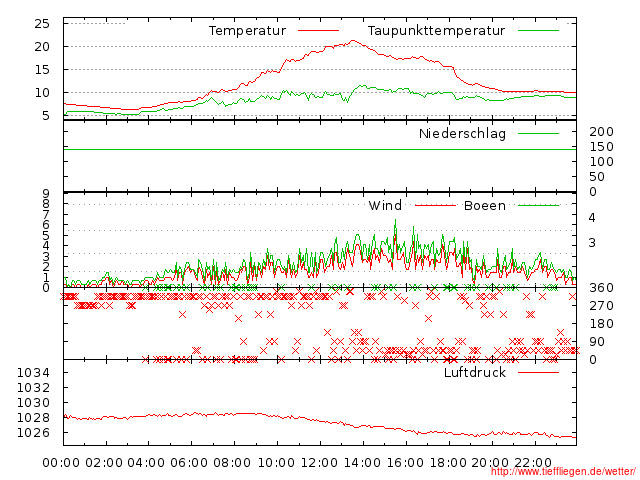Select the Niederschlag legend label

(x=462, y=134)
